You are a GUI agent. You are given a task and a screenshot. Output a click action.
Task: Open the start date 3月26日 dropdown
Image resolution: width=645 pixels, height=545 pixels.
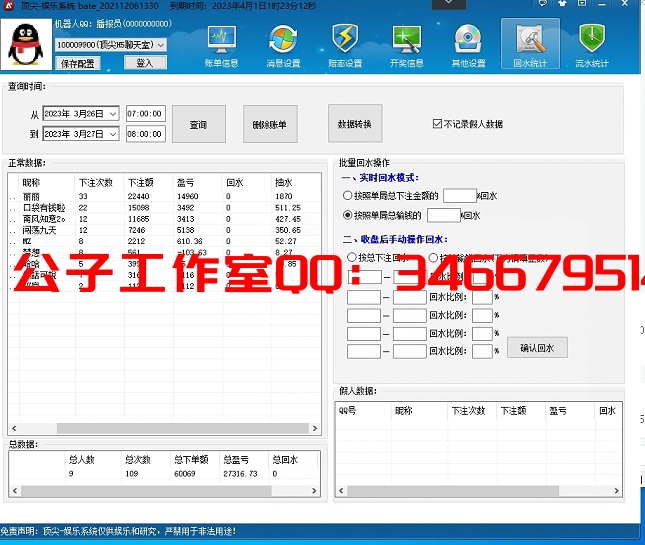pos(113,114)
